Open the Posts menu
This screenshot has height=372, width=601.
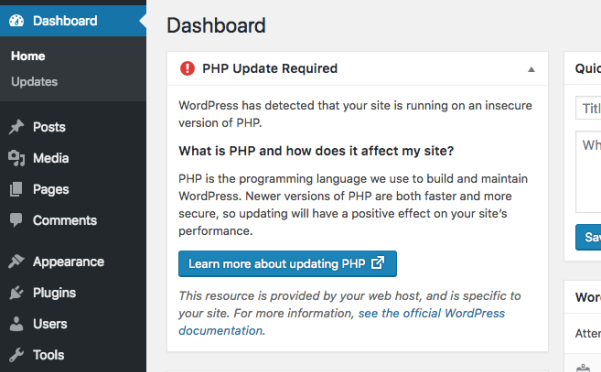[x=73, y=127]
